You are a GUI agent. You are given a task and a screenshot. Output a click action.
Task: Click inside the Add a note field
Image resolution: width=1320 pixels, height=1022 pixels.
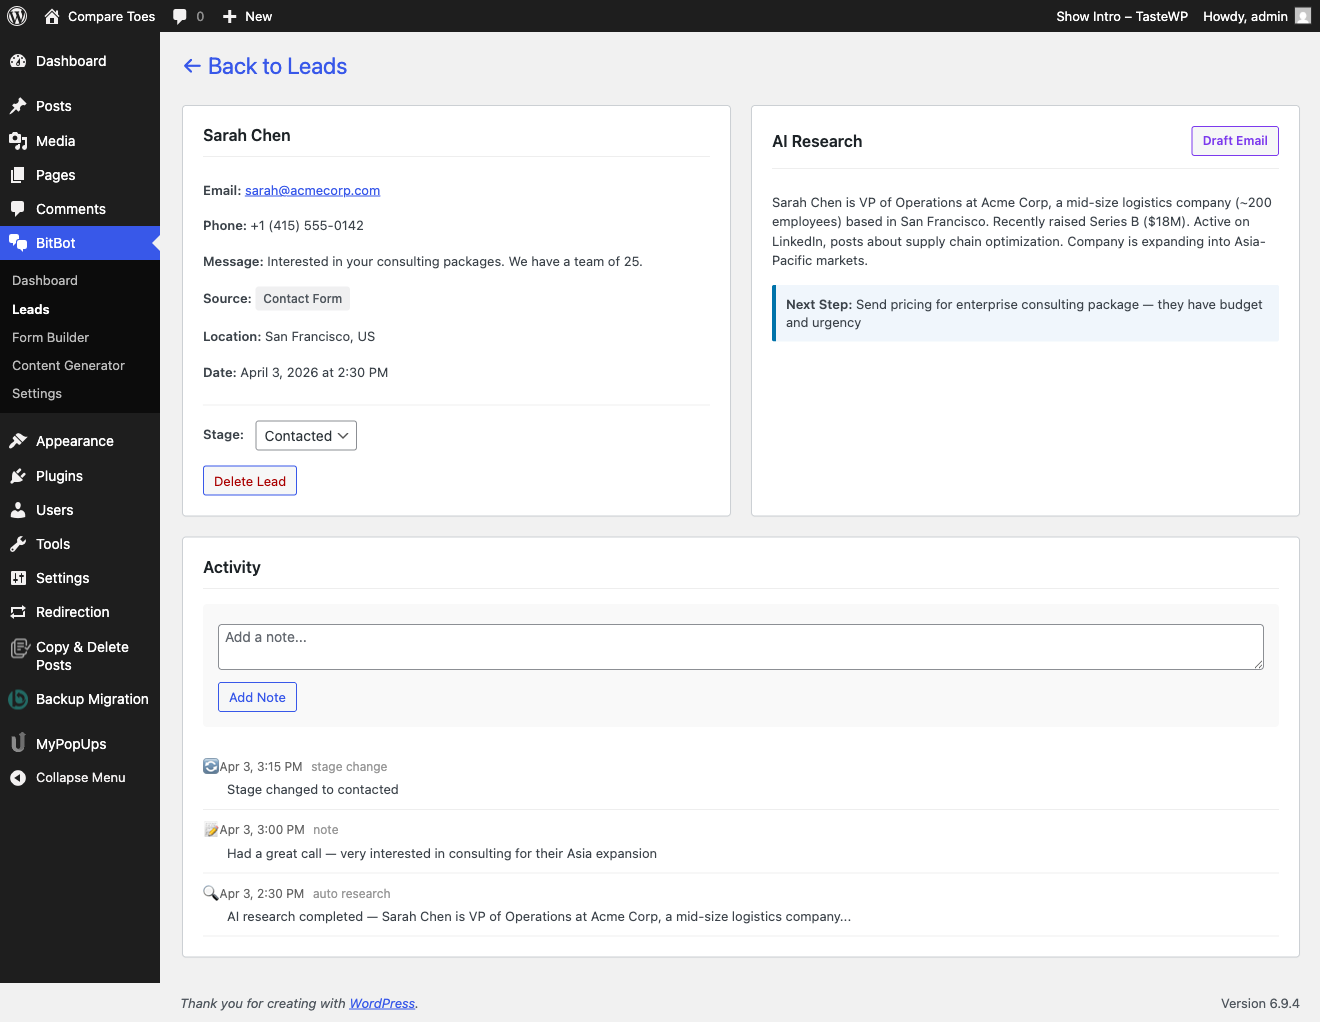pyautogui.click(x=740, y=646)
